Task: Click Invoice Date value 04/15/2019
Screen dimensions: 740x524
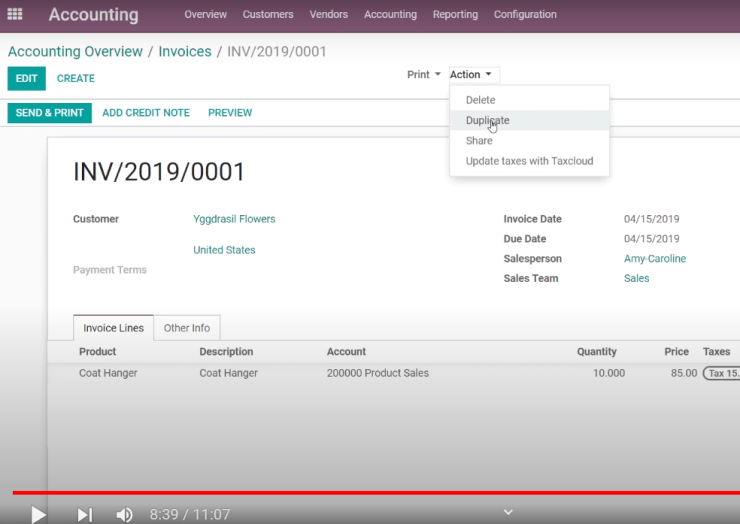Action: pos(652,219)
